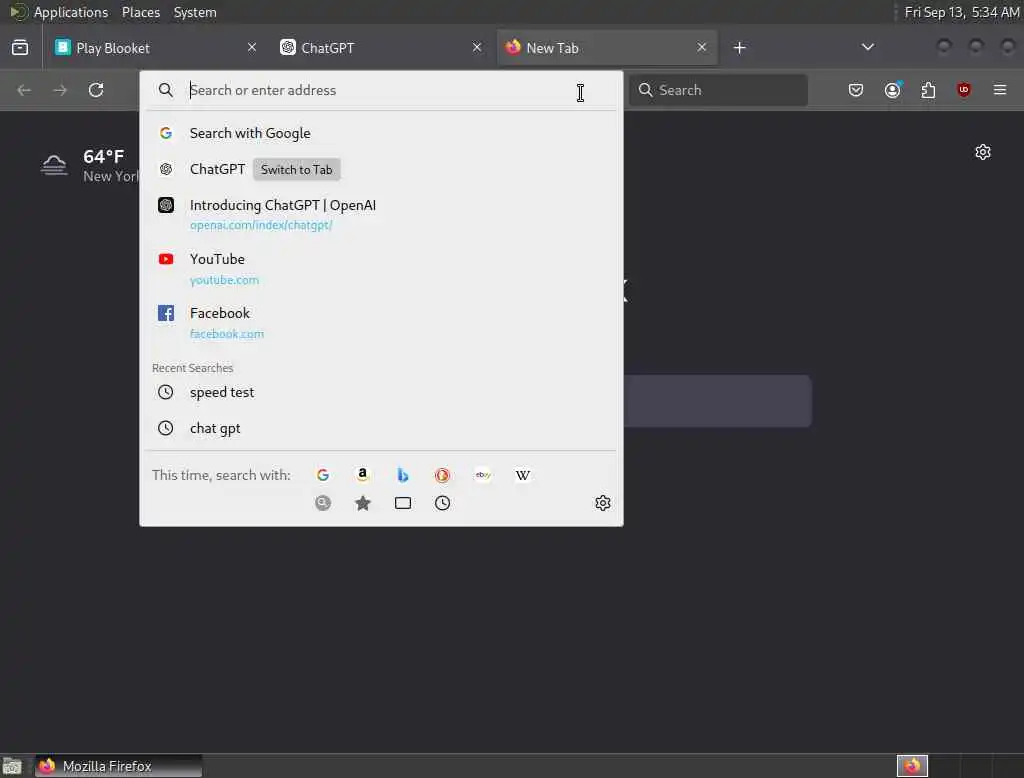Image resolution: width=1024 pixels, height=778 pixels.
Task: Switch to the ChatGPT tab
Action: (x=381, y=48)
